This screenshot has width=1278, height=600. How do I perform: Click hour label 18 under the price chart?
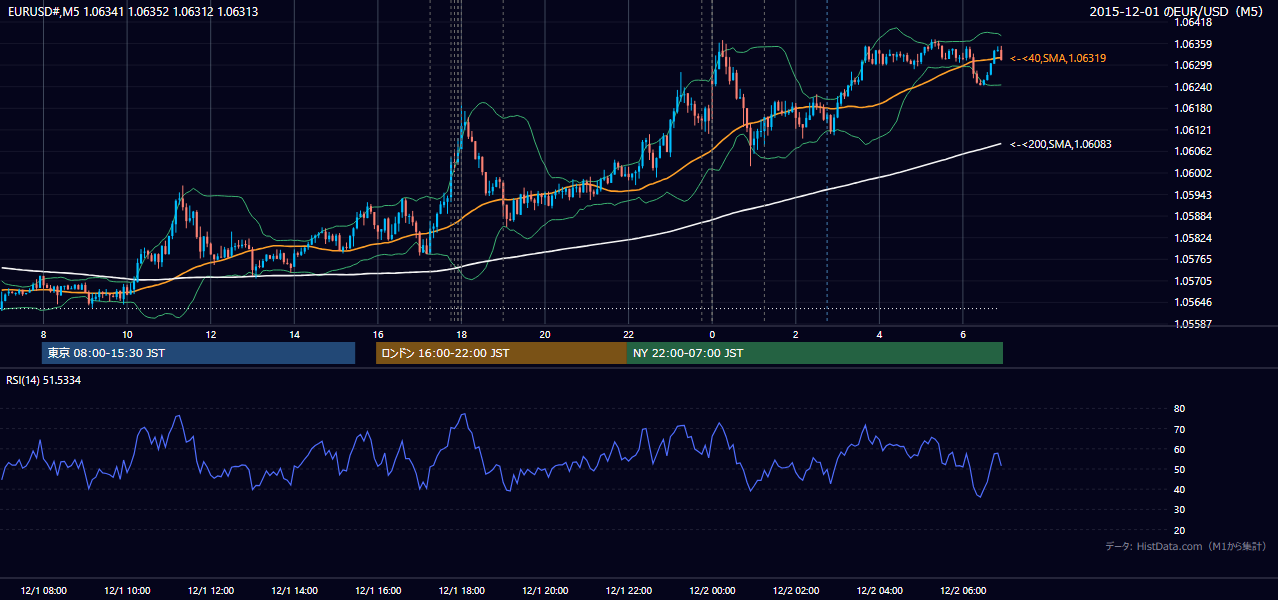coord(461,334)
